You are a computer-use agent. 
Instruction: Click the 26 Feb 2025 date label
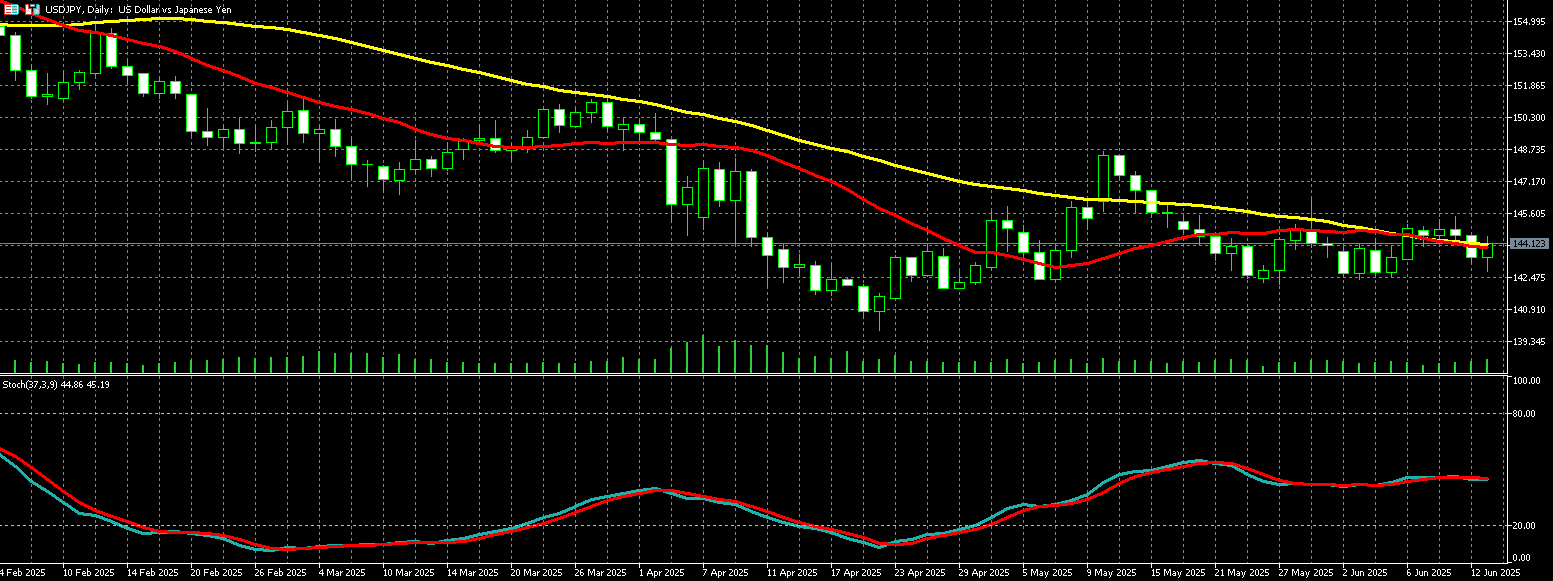click(x=281, y=574)
